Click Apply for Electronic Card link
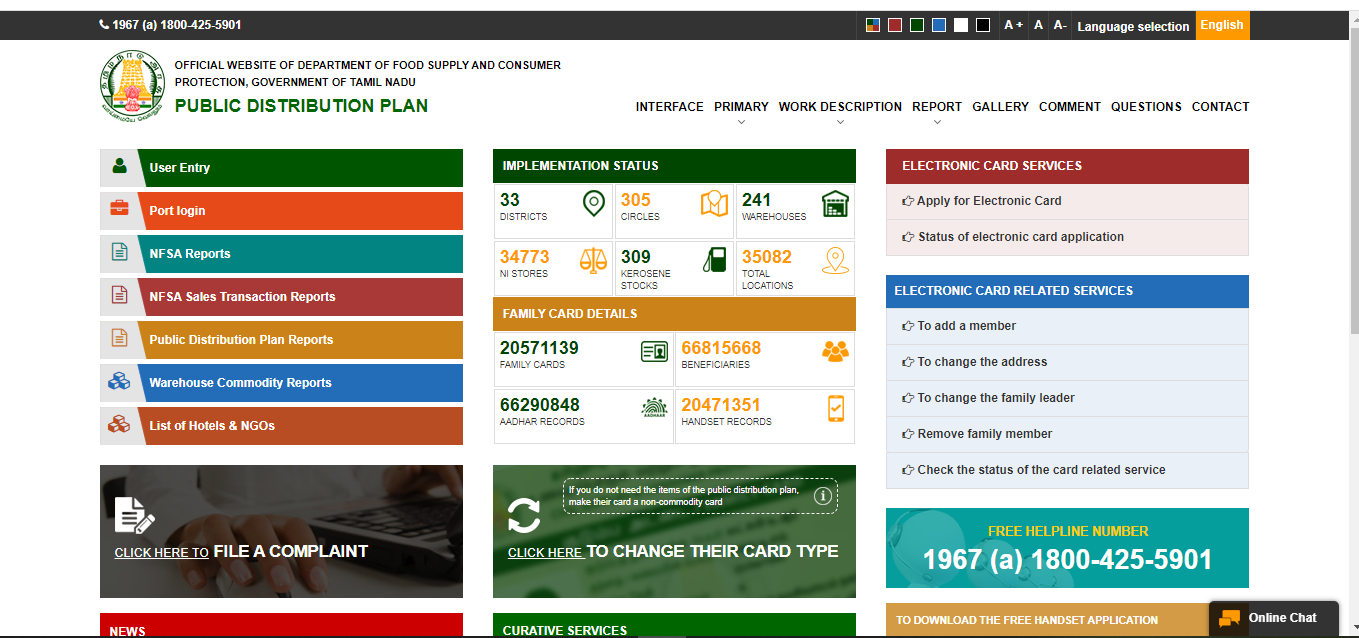Image resolution: width=1359 pixels, height=638 pixels. (x=988, y=201)
